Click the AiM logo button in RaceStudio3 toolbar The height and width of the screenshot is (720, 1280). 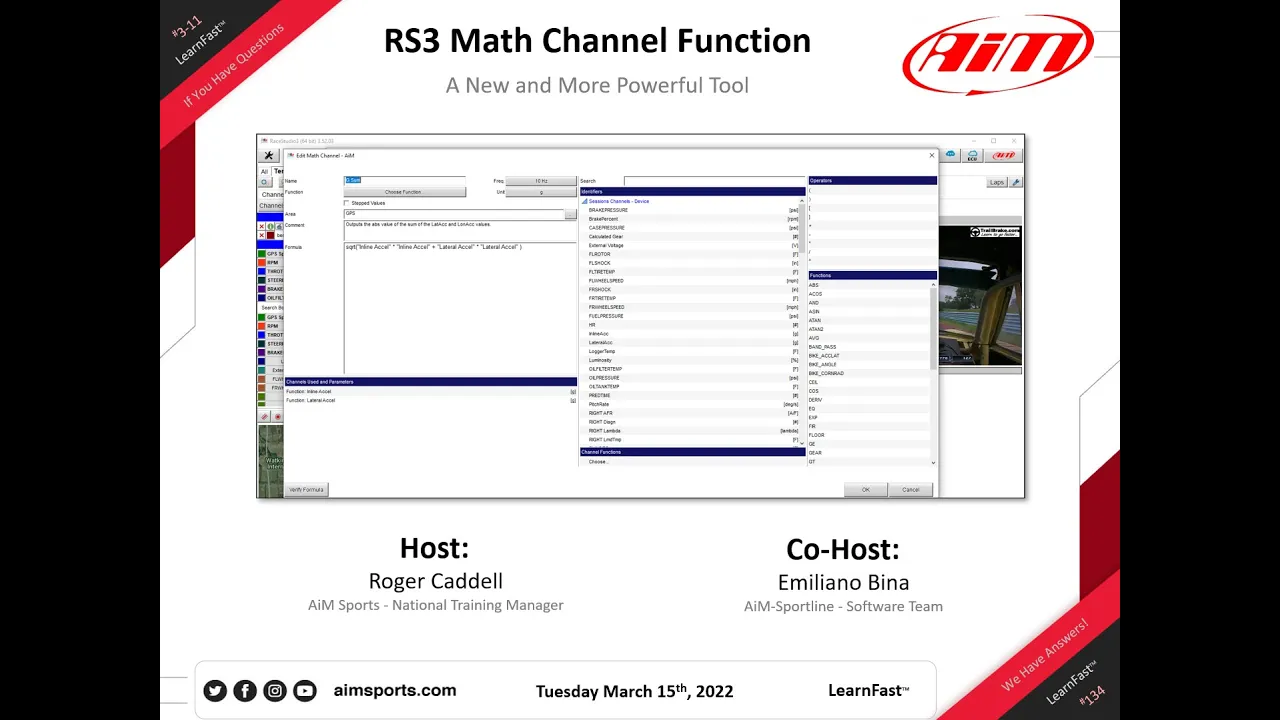pyautogui.click(x=1004, y=156)
